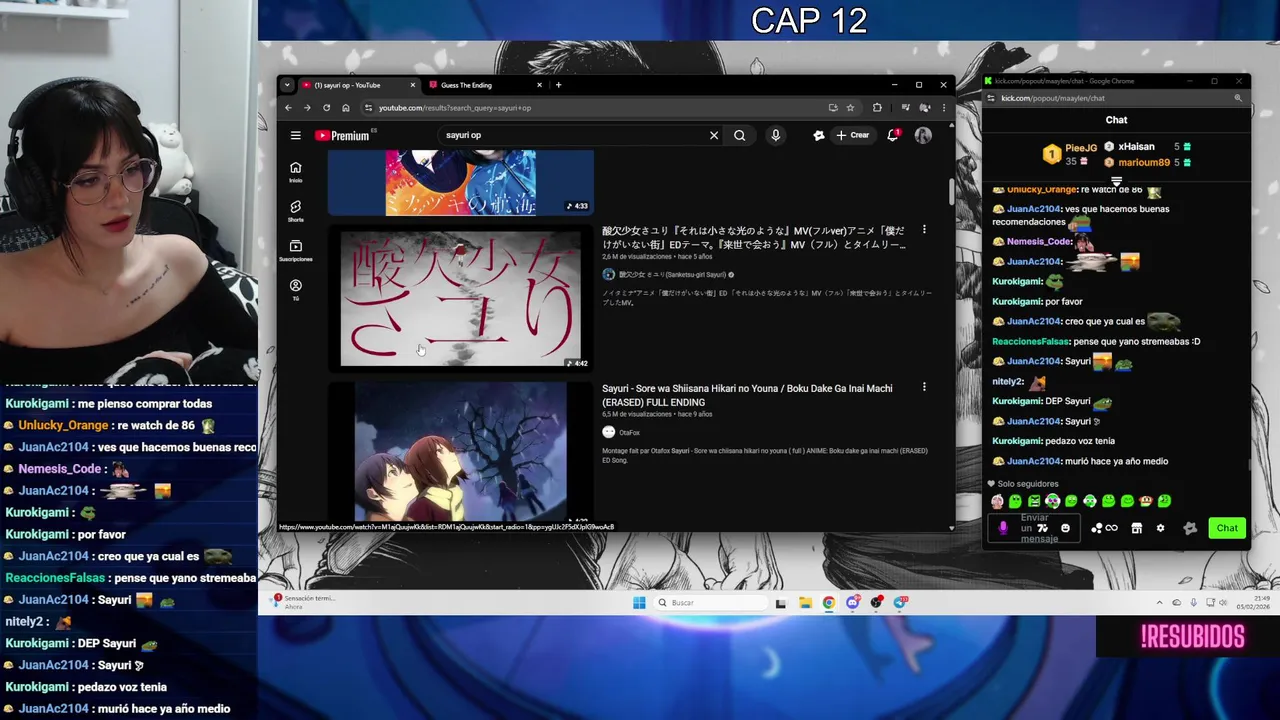
Task: Open tab search dropdown arrow
Action: 287,85
